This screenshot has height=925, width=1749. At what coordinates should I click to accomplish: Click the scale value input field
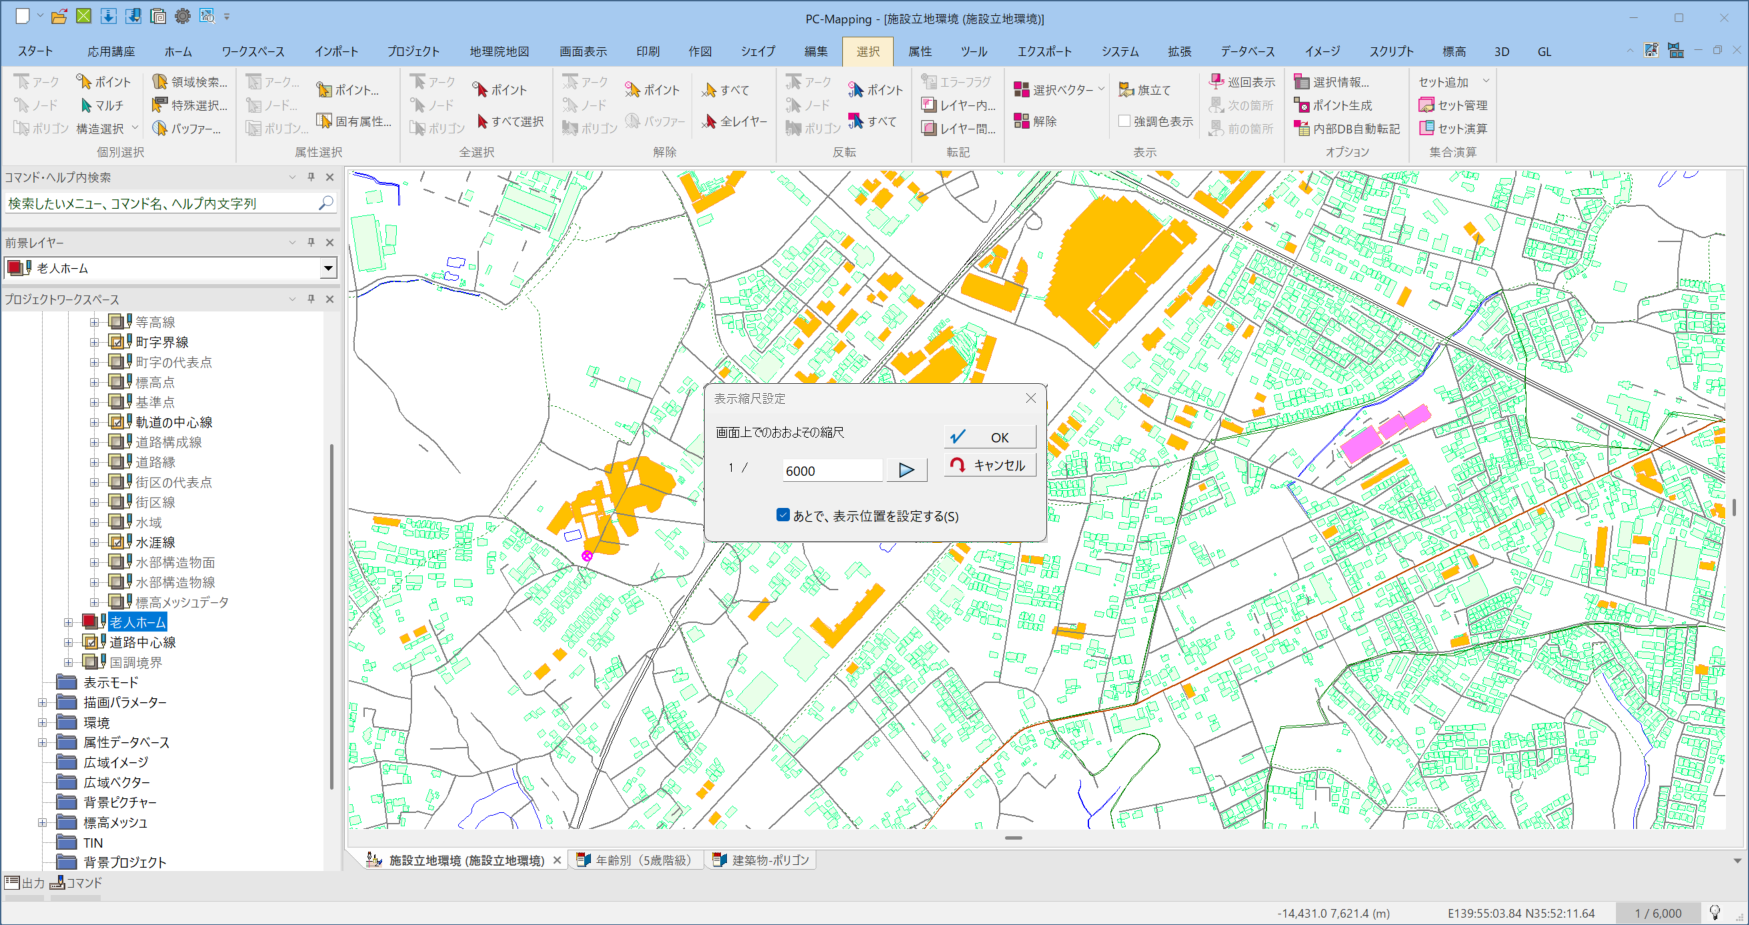tap(831, 471)
